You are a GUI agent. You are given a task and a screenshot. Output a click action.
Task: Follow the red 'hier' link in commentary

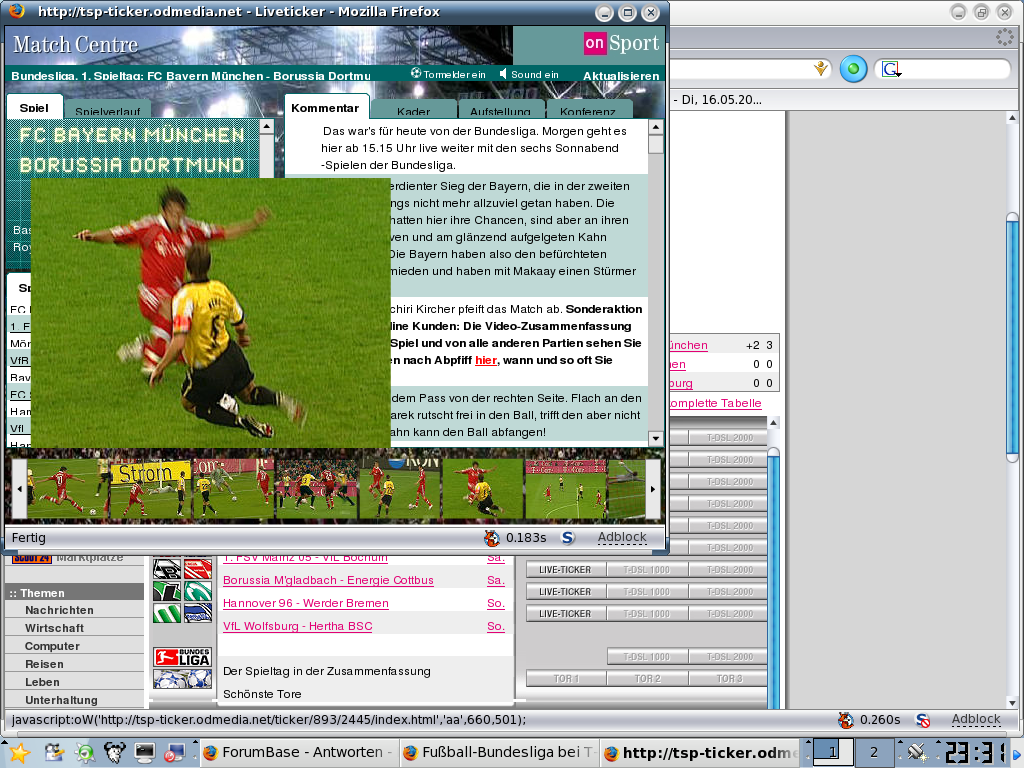[x=486, y=360]
